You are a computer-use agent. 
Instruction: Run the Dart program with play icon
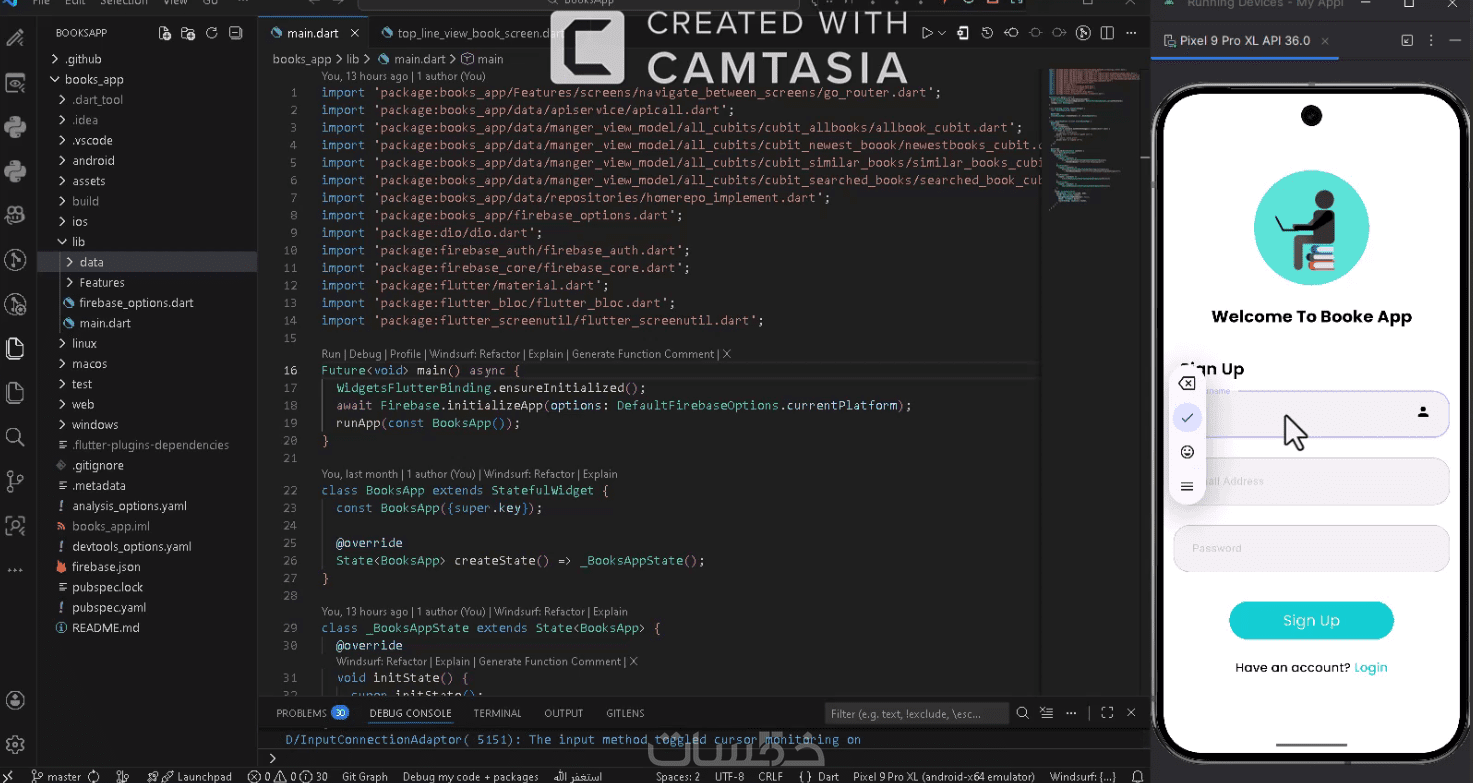pos(928,33)
